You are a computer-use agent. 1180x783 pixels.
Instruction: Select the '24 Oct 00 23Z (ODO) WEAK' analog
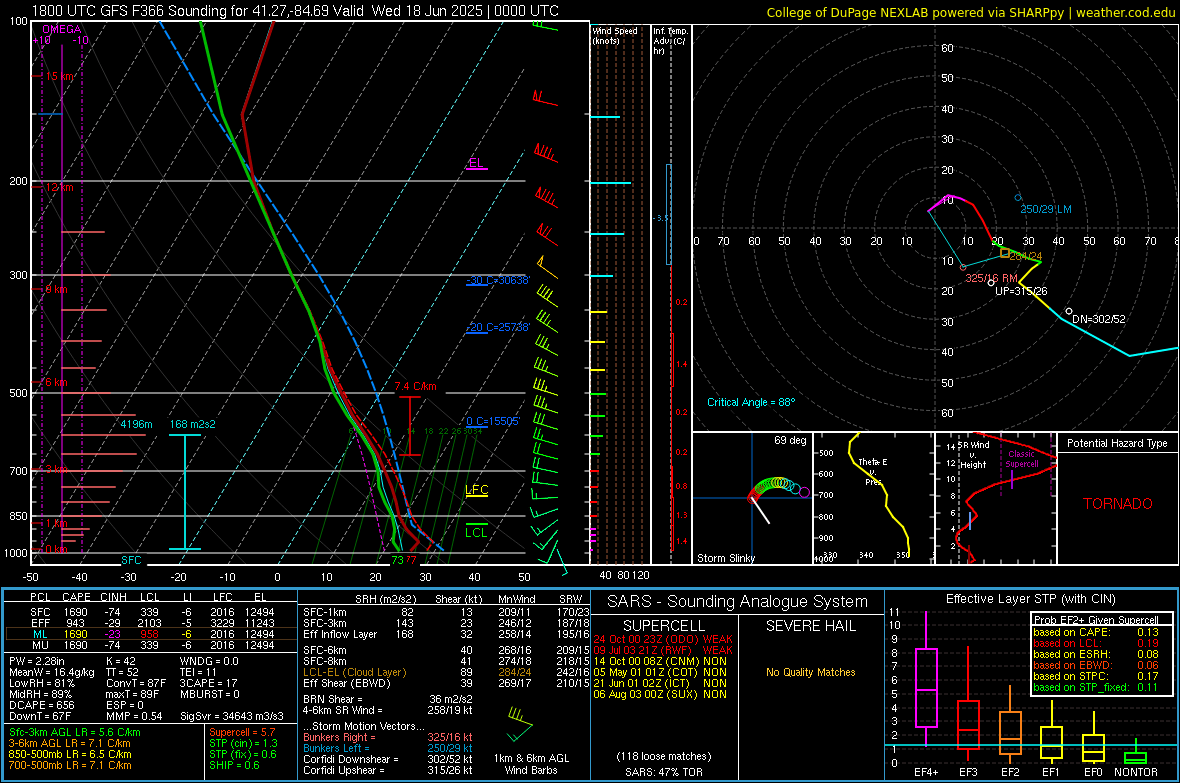click(x=662, y=639)
